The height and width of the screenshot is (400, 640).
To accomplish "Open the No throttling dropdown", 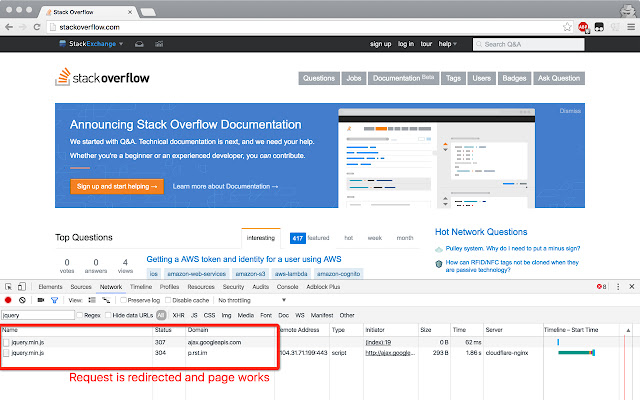I will coord(252,300).
